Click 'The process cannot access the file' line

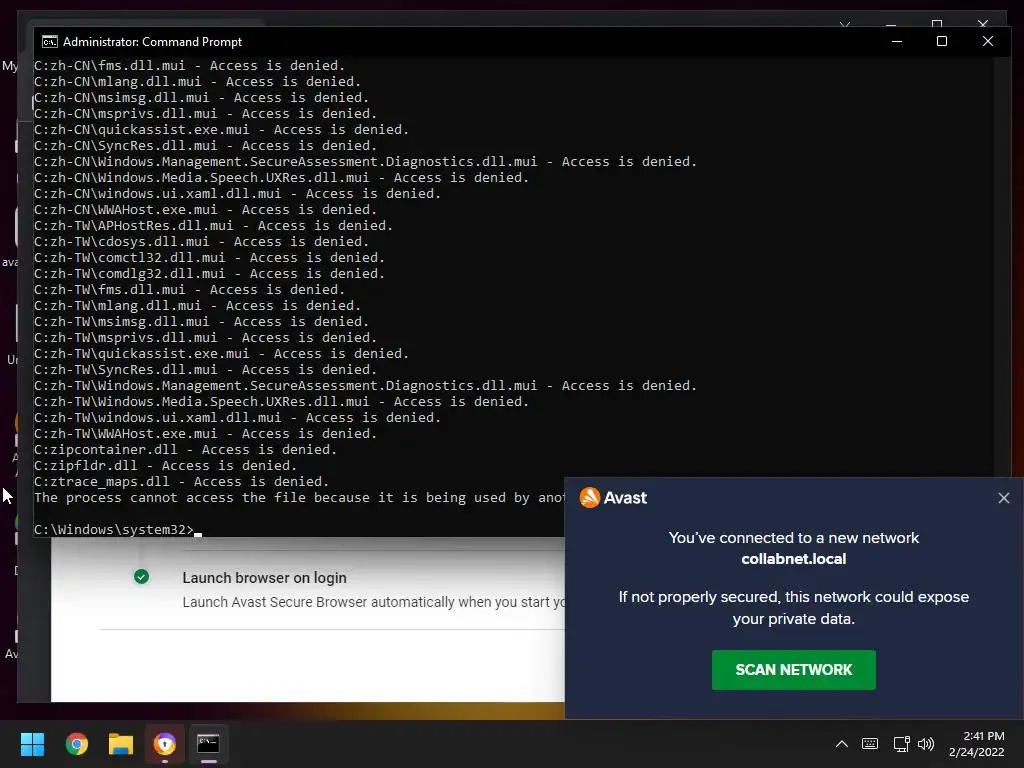click(299, 498)
